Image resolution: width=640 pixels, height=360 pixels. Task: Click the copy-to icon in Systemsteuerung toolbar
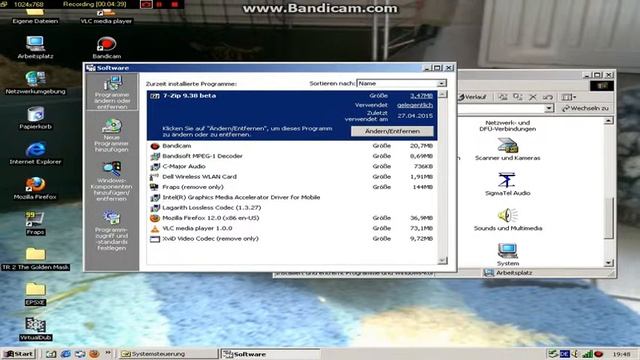[x=518, y=97]
